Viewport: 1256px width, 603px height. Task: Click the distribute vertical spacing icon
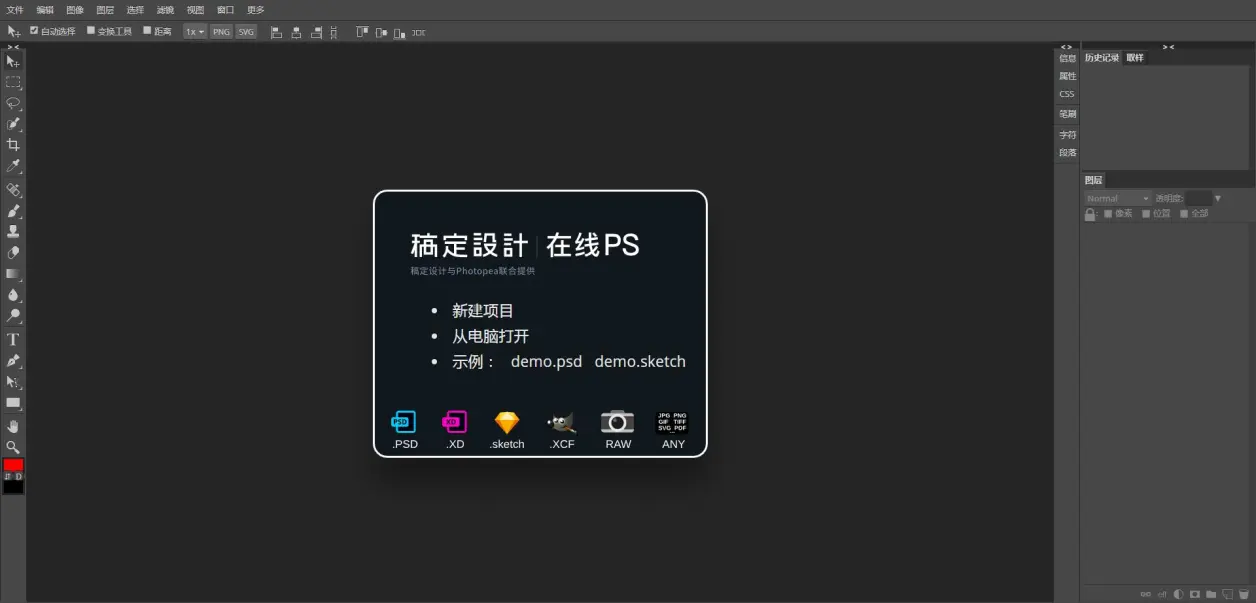tap(334, 32)
